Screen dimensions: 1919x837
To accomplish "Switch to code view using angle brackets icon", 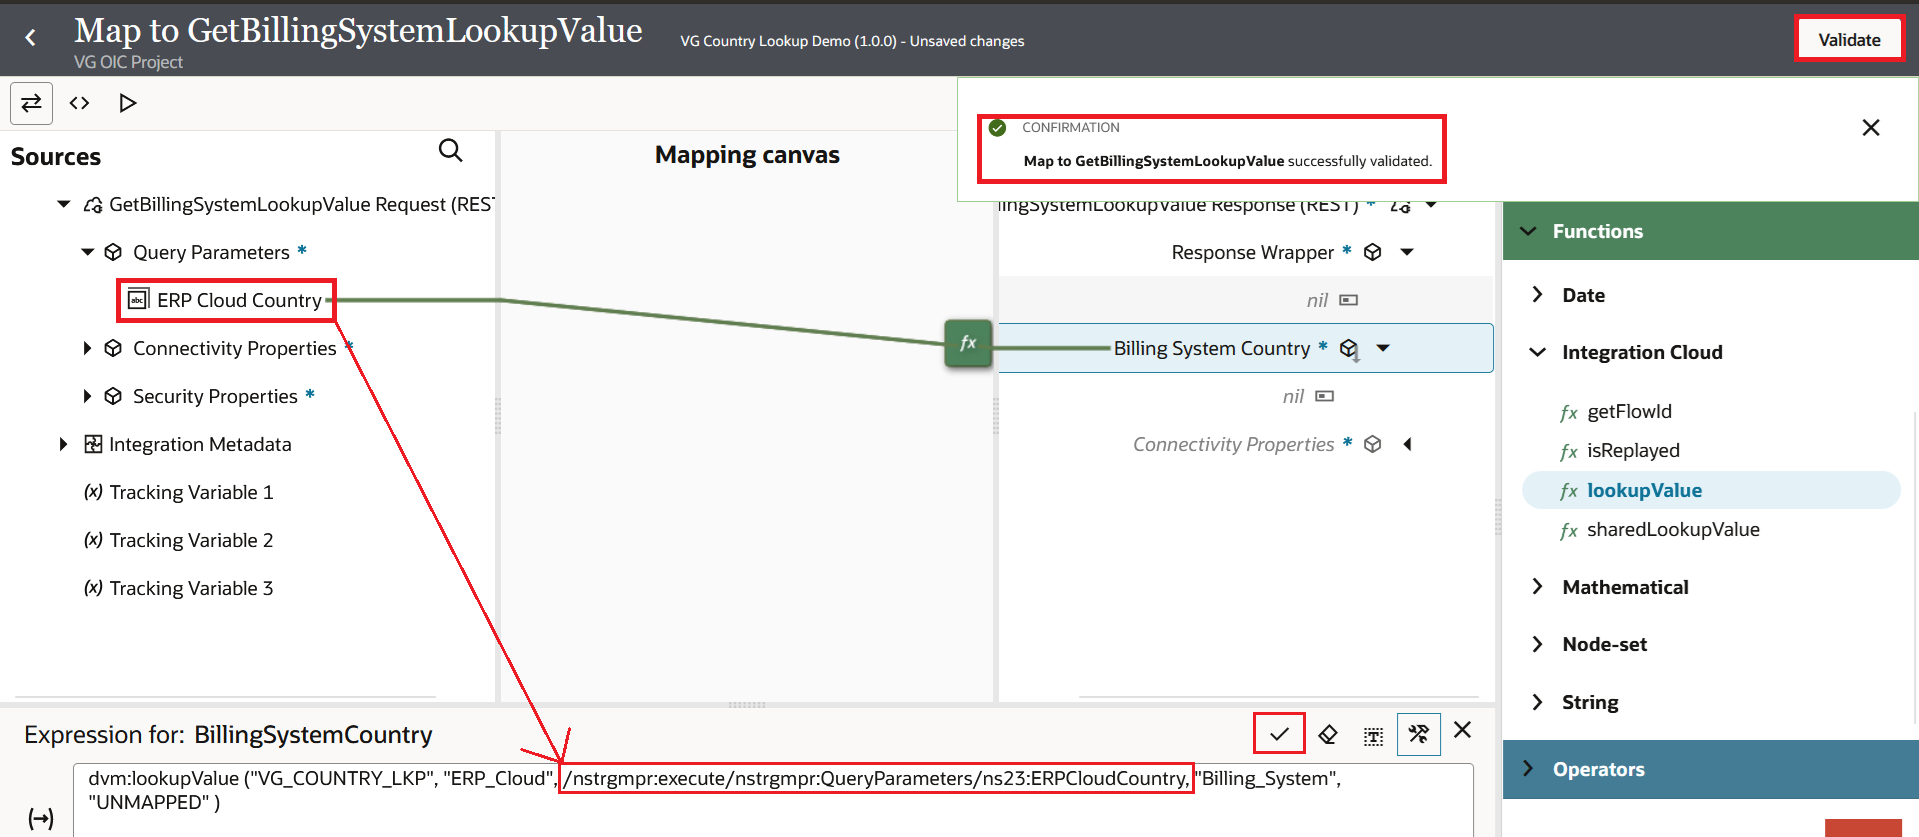I will pyautogui.click(x=79, y=103).
